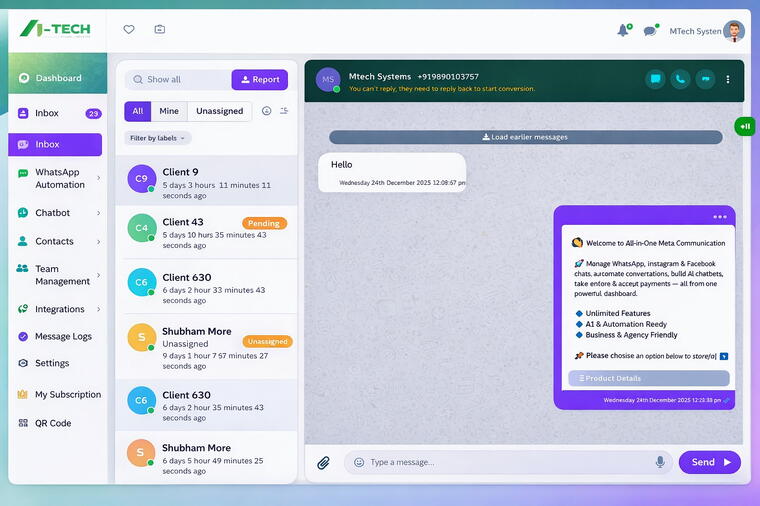This screenshot has width=760, height=506.
Task: Start a phone call with Mtech Systems
Action: coord(681,79)
